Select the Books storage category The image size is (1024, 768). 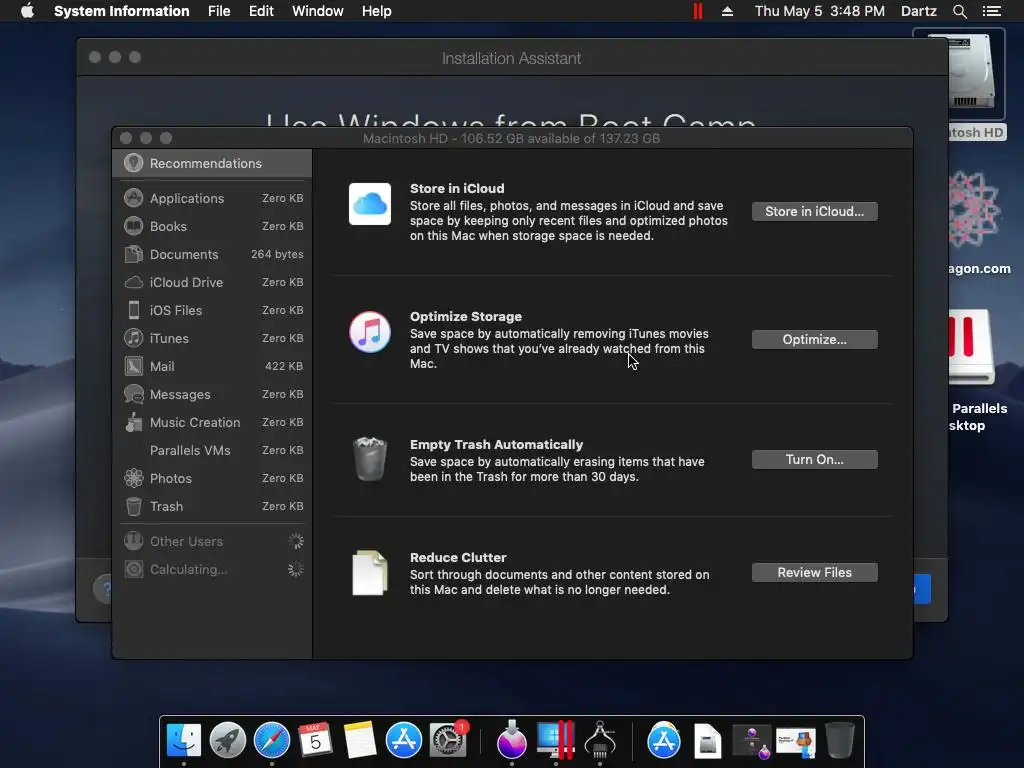212,226
